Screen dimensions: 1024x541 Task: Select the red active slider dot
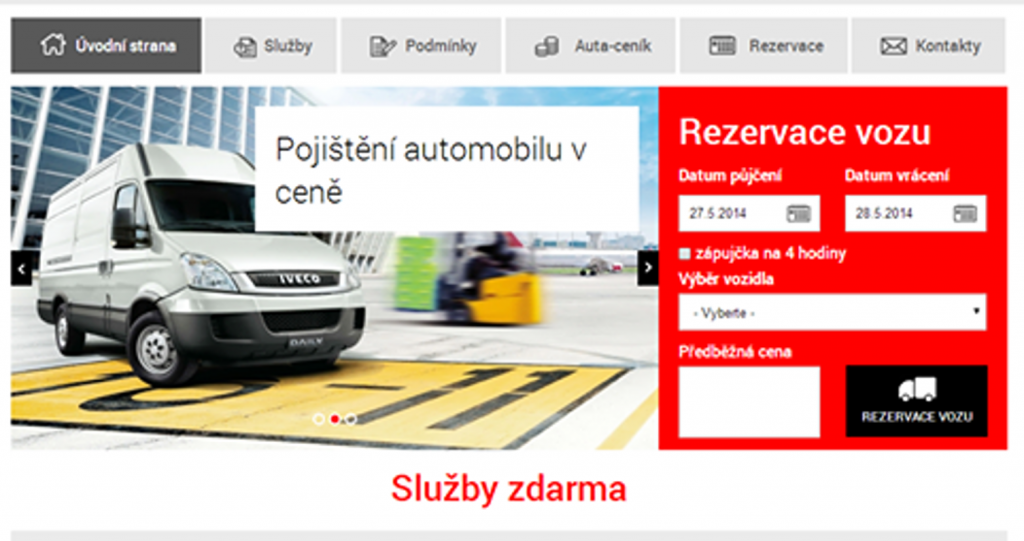click(335, 419)
